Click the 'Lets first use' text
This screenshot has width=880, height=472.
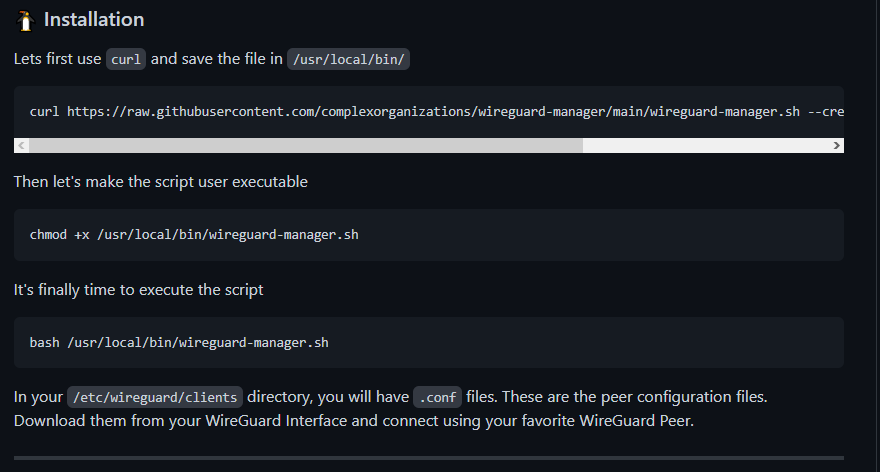click(x=57, y=59)
